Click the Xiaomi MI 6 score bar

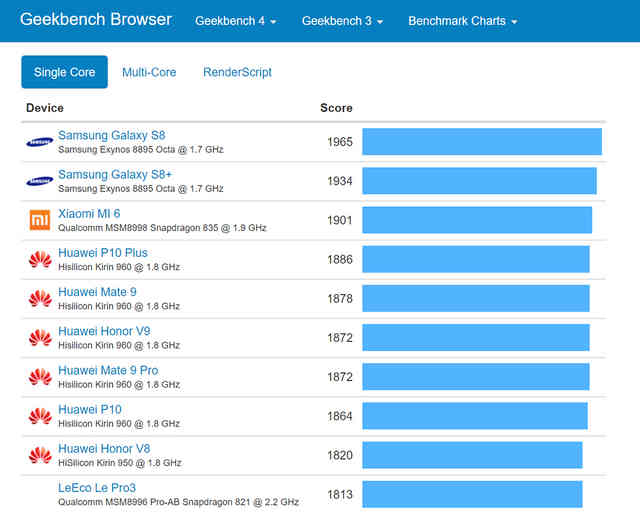(477, 220)
